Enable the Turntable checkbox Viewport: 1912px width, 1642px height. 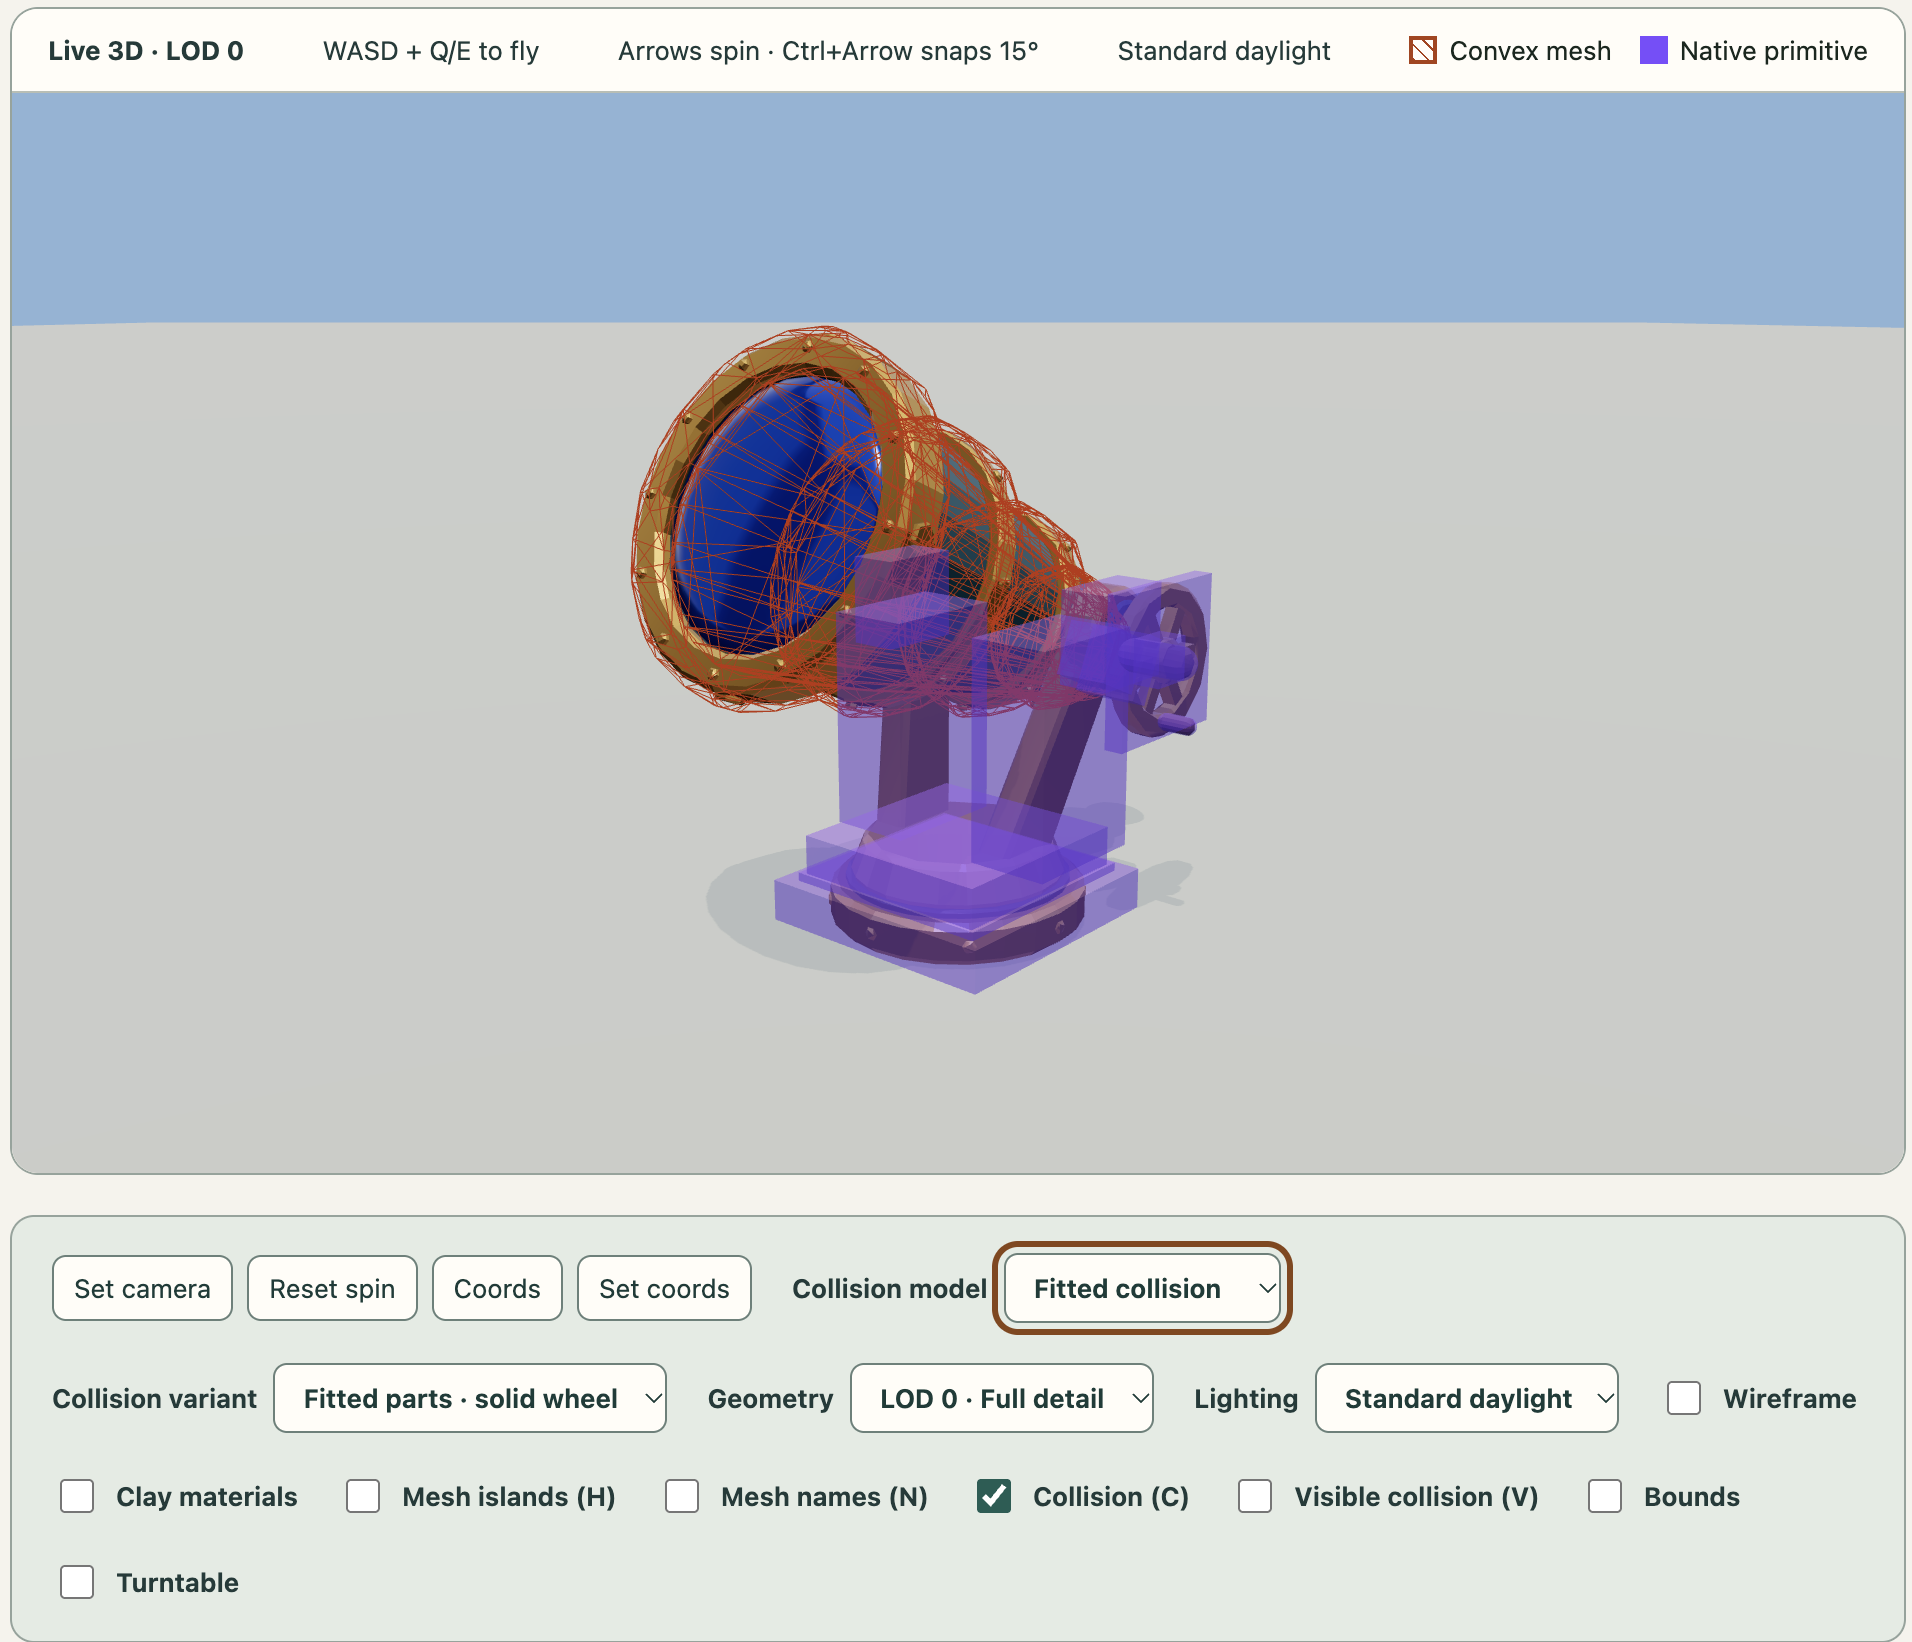(77, 1582)
